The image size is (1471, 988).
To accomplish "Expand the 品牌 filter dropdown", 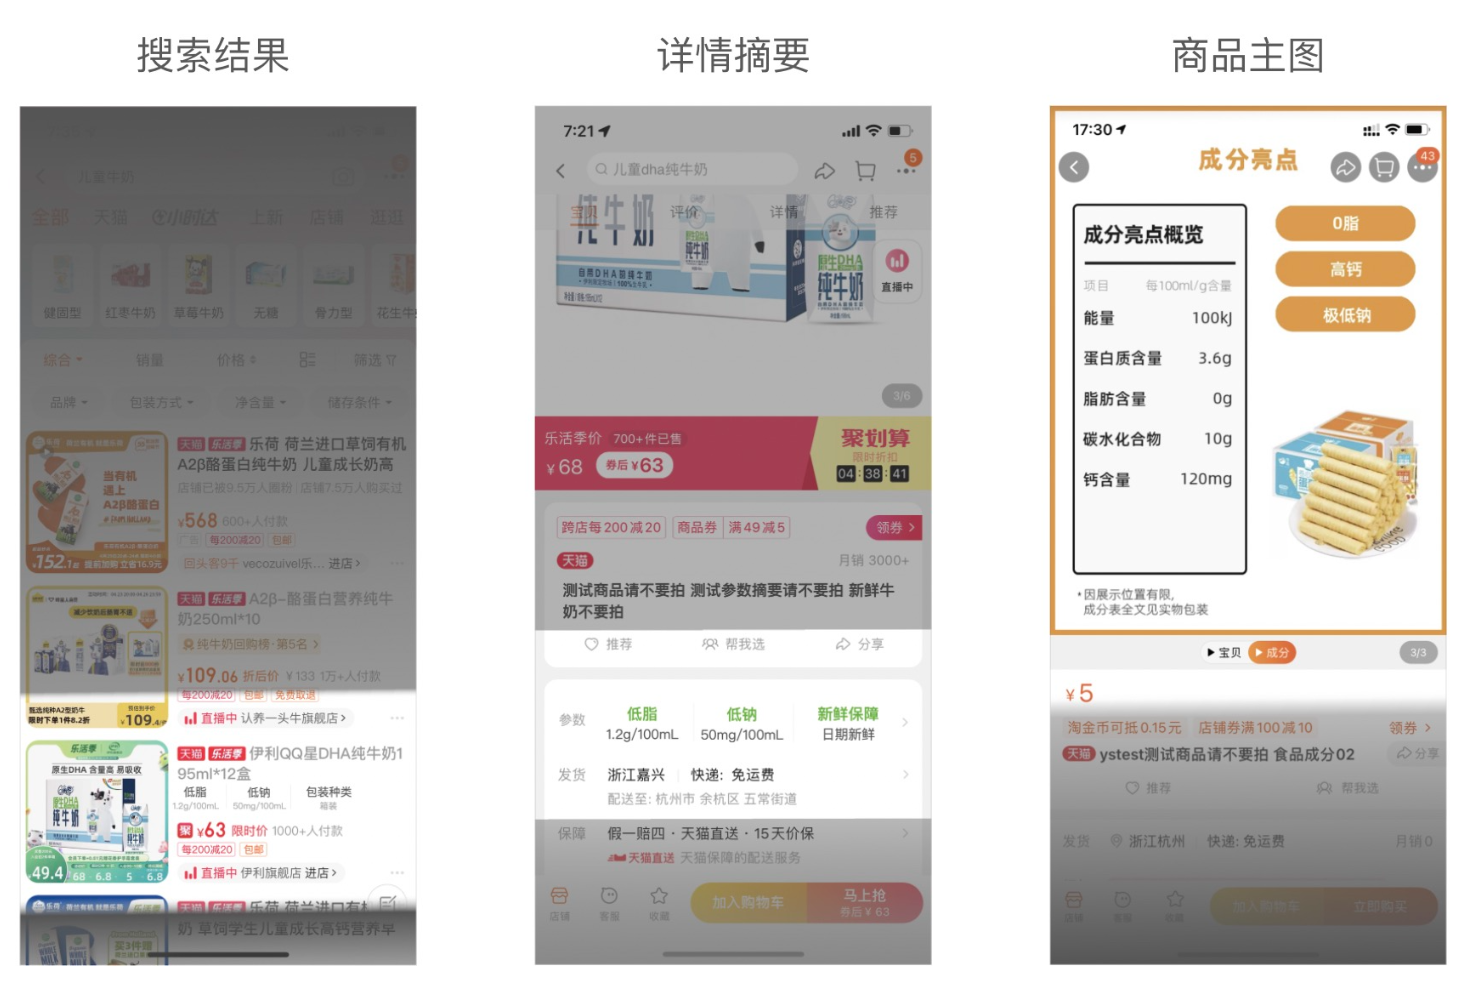I will pyautogui.click(x=69, y=402).
